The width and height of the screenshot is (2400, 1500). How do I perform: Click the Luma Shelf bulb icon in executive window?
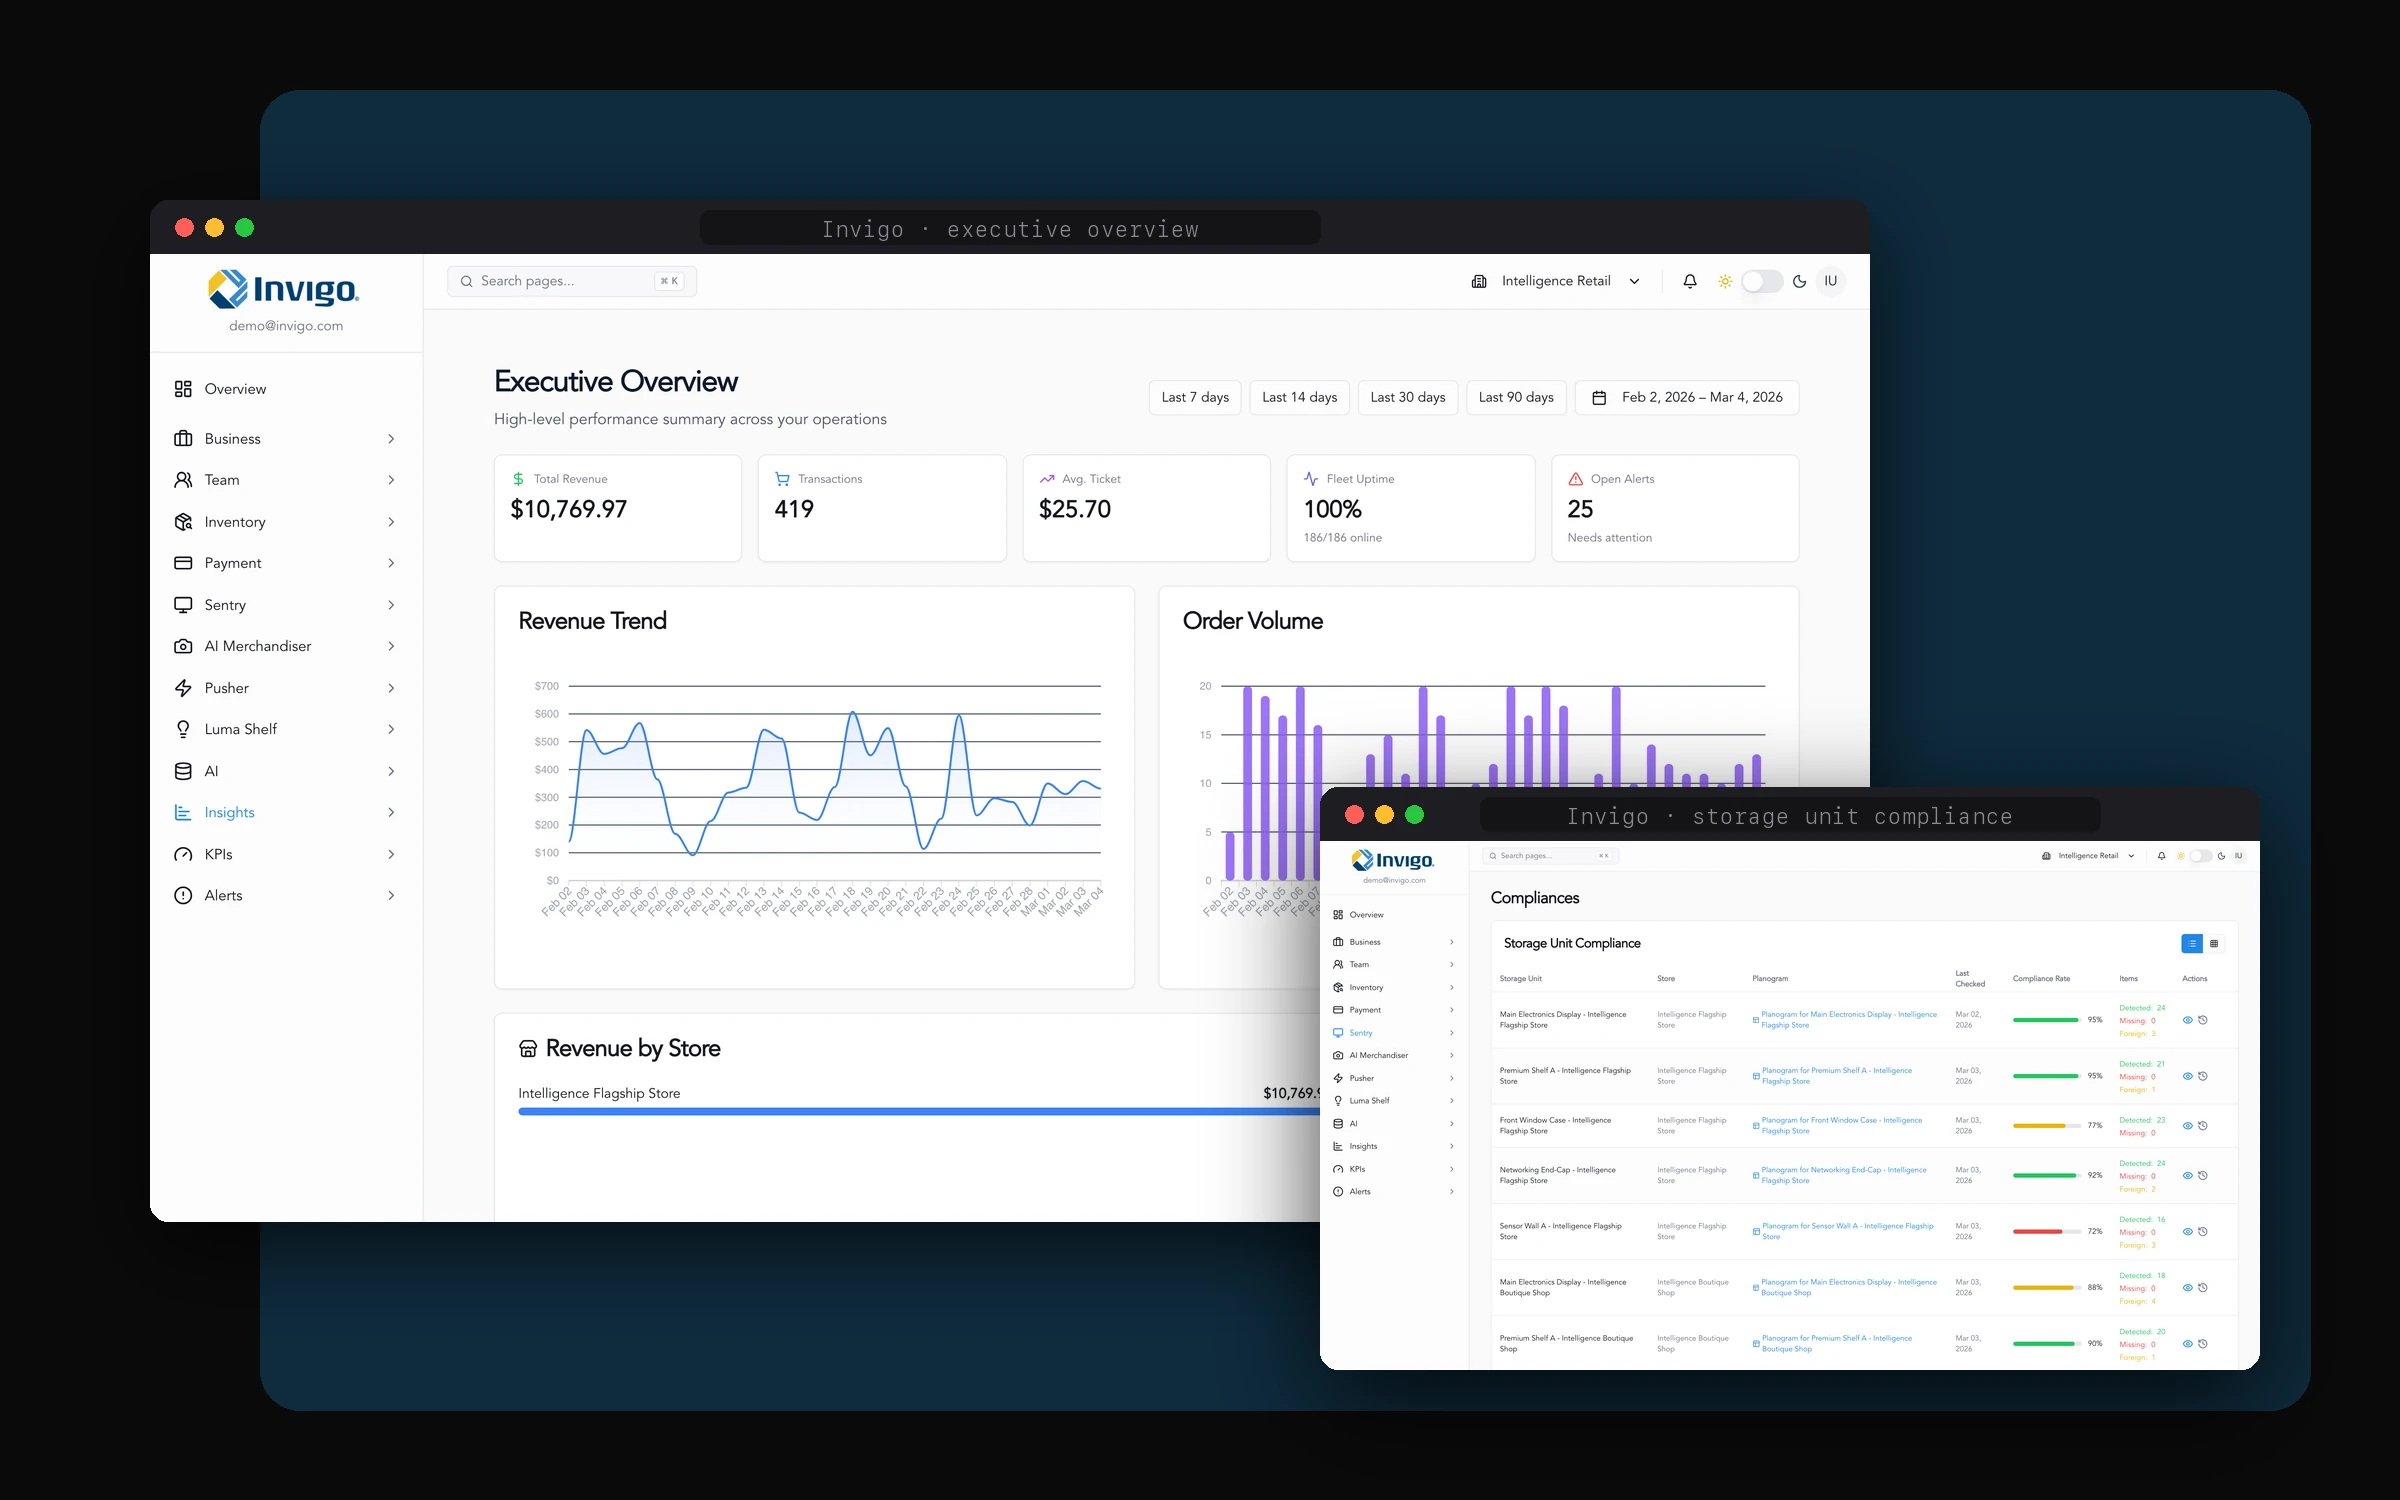183,729
